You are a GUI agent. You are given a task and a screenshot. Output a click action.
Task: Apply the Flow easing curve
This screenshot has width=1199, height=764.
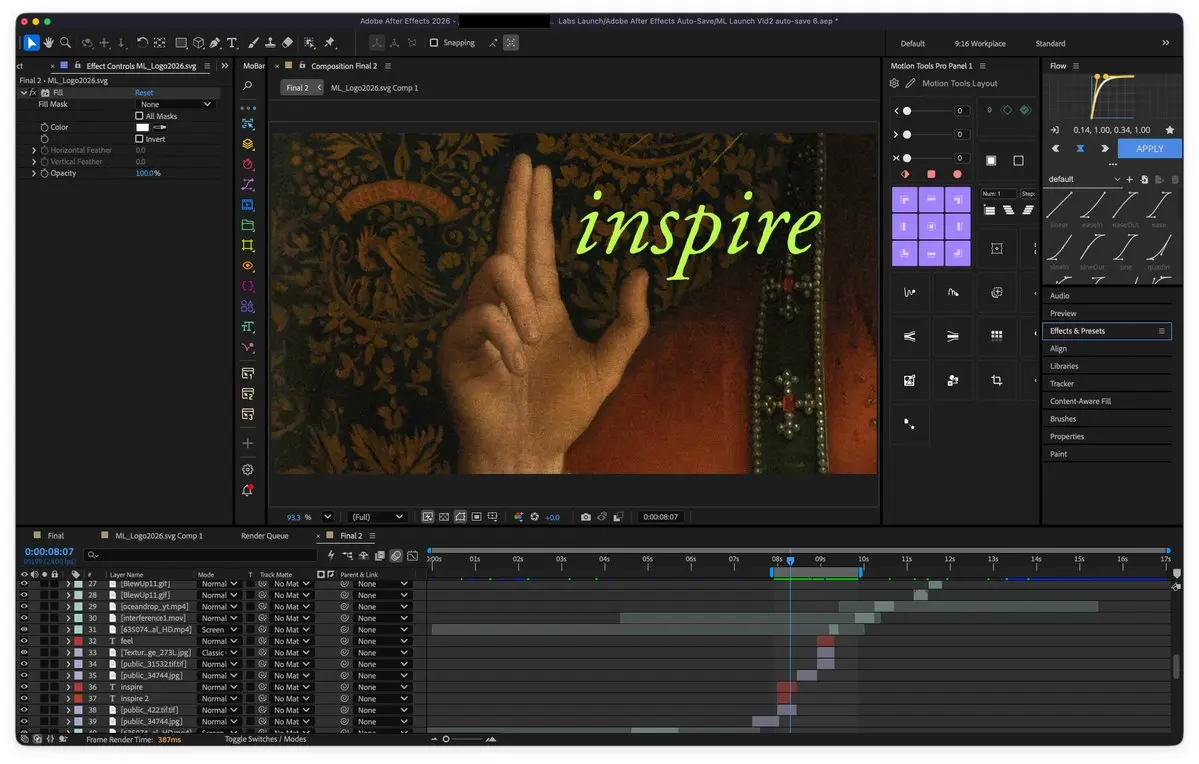click(1149, 148)
